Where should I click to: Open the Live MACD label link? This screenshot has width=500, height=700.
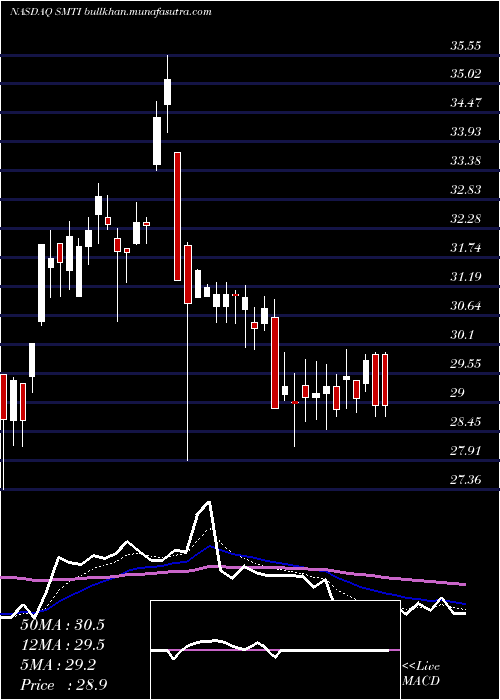tap(421, 674)
